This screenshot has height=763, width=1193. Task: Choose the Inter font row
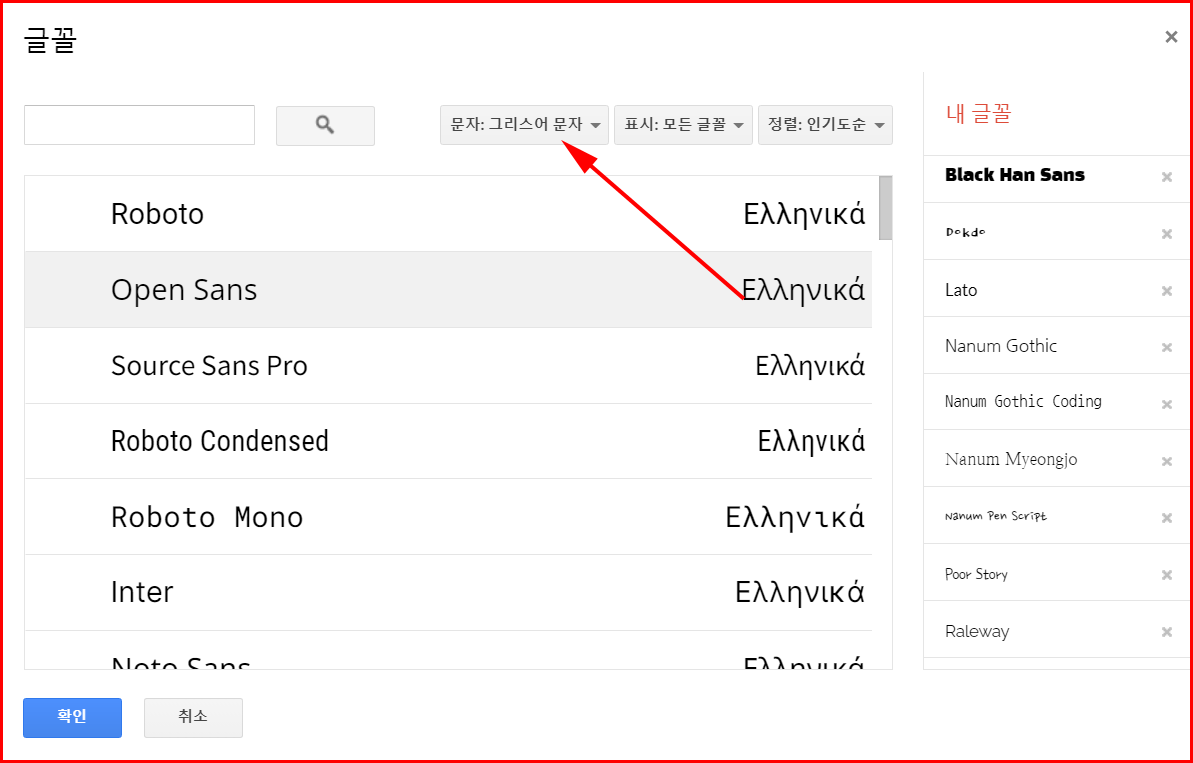pos(448,593)
